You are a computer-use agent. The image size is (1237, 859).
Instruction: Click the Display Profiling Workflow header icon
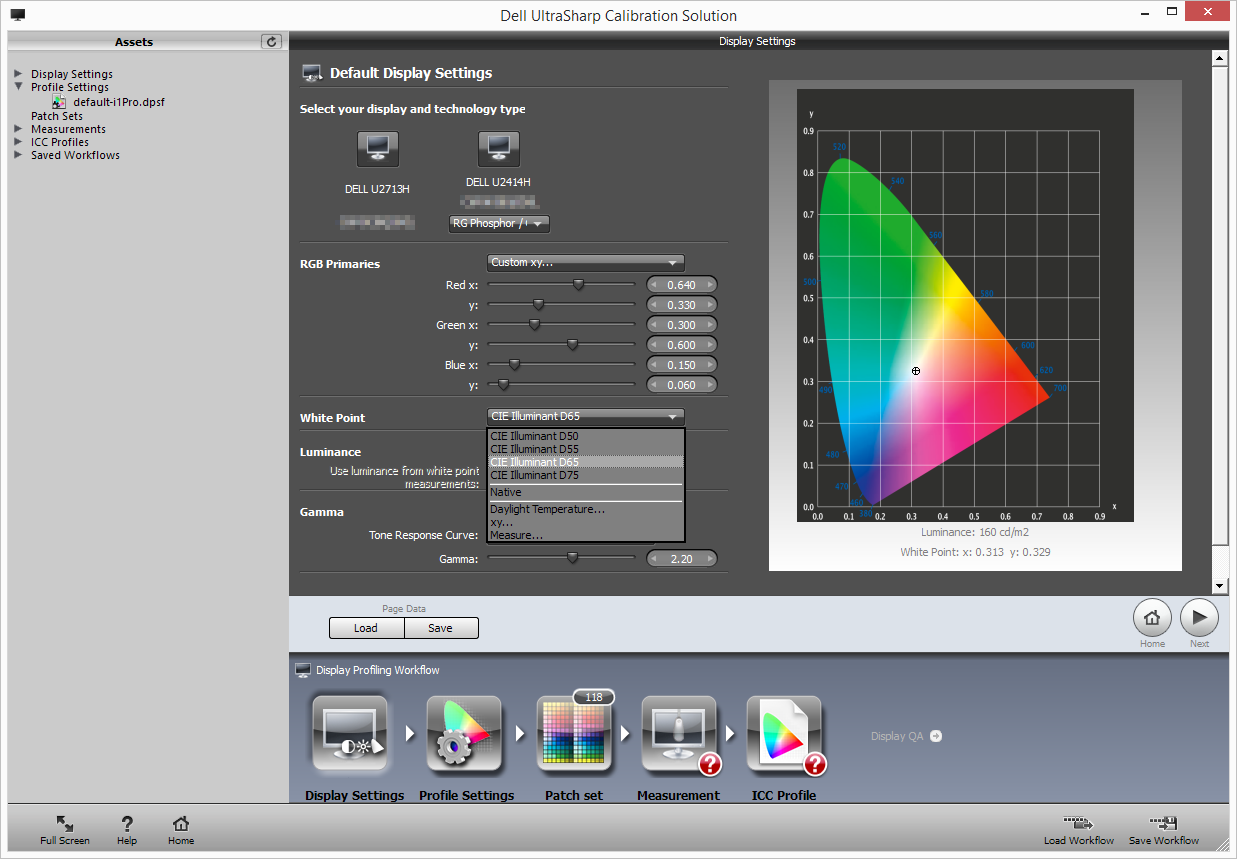[x=303, y=670]
